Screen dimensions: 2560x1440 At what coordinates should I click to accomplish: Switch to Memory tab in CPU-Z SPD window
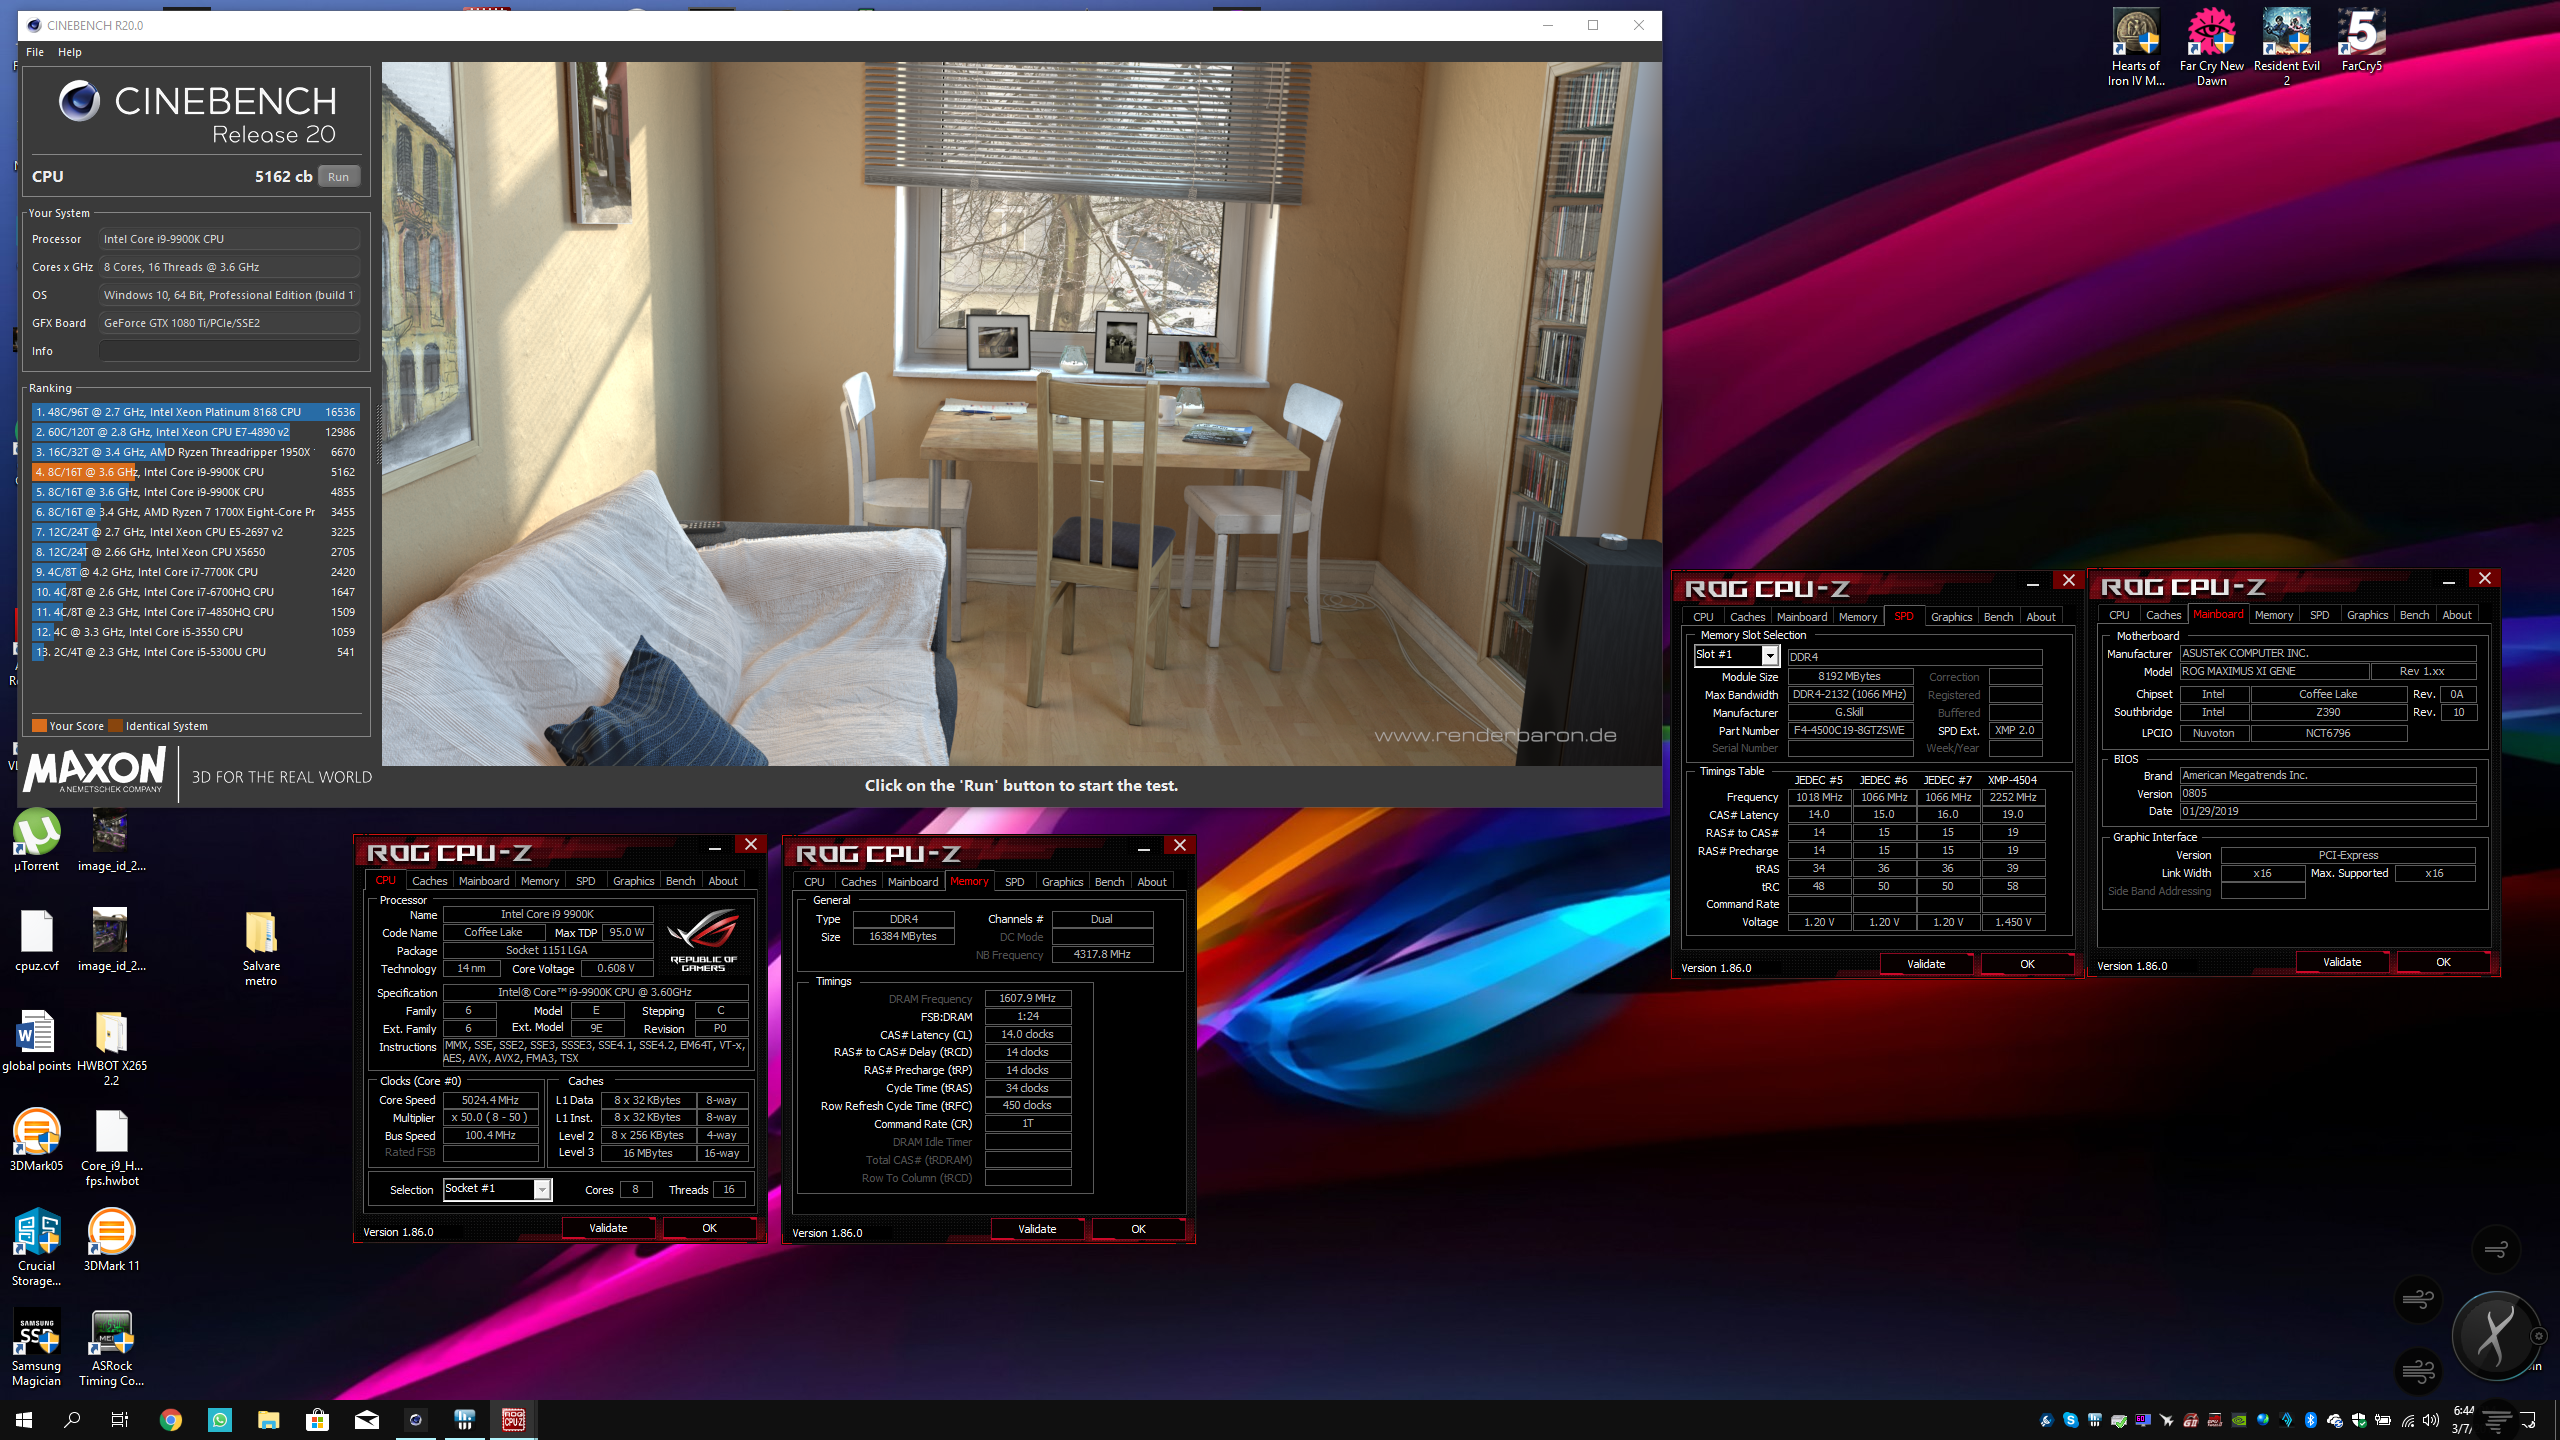[1857, 617]
